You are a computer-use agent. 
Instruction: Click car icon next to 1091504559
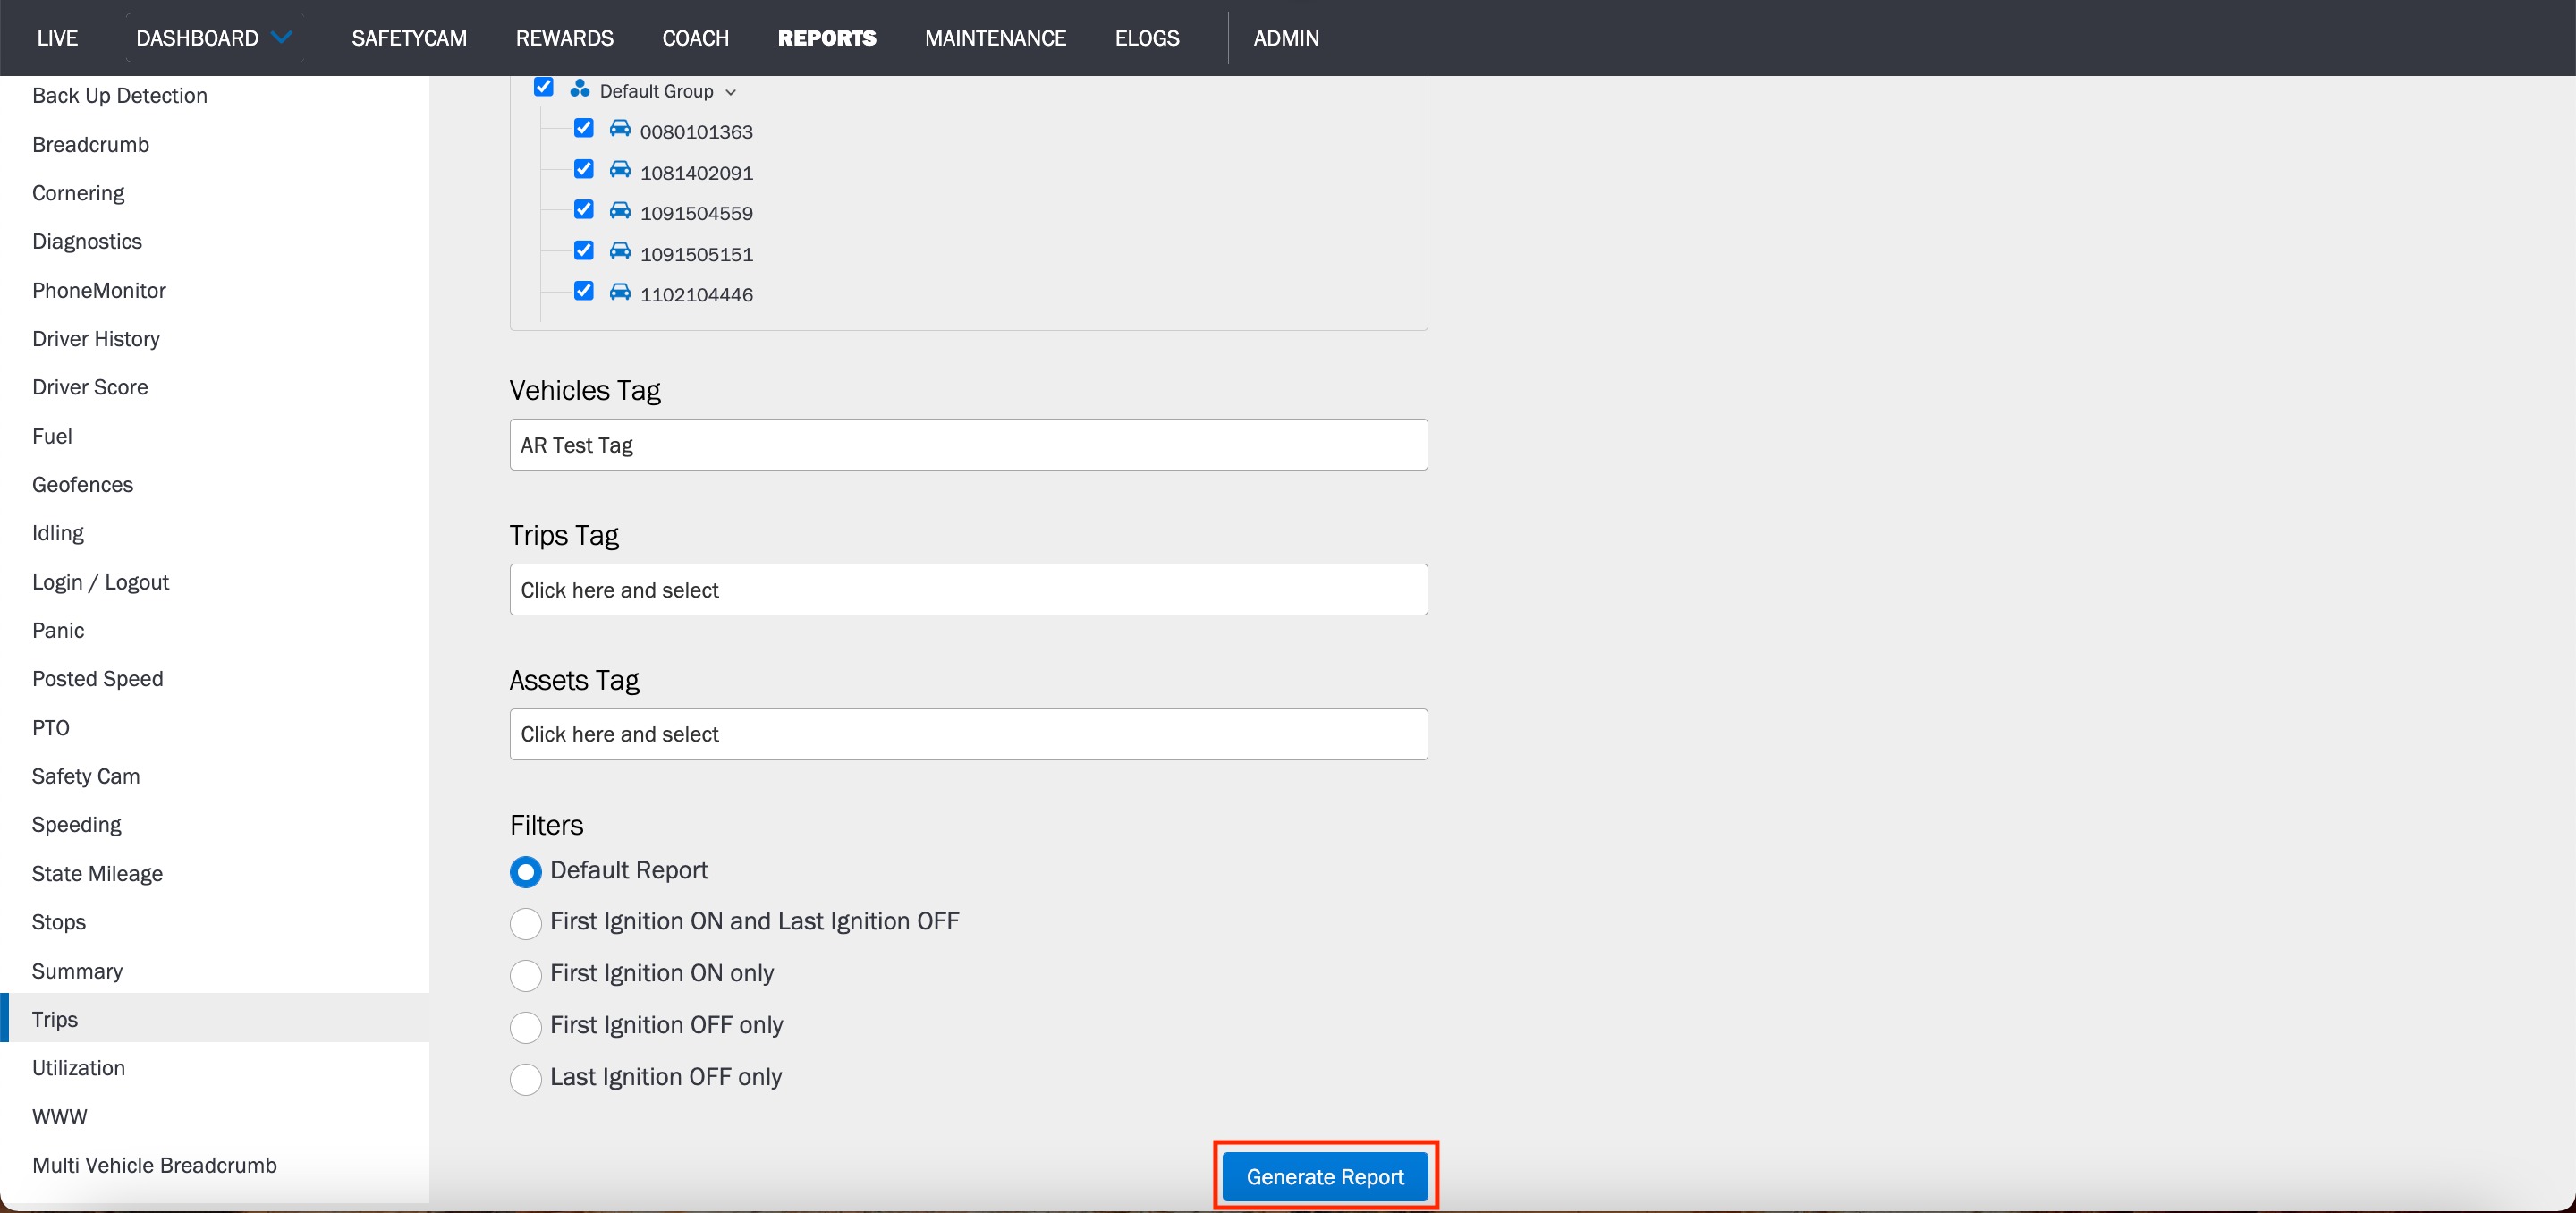coord(620,210)
